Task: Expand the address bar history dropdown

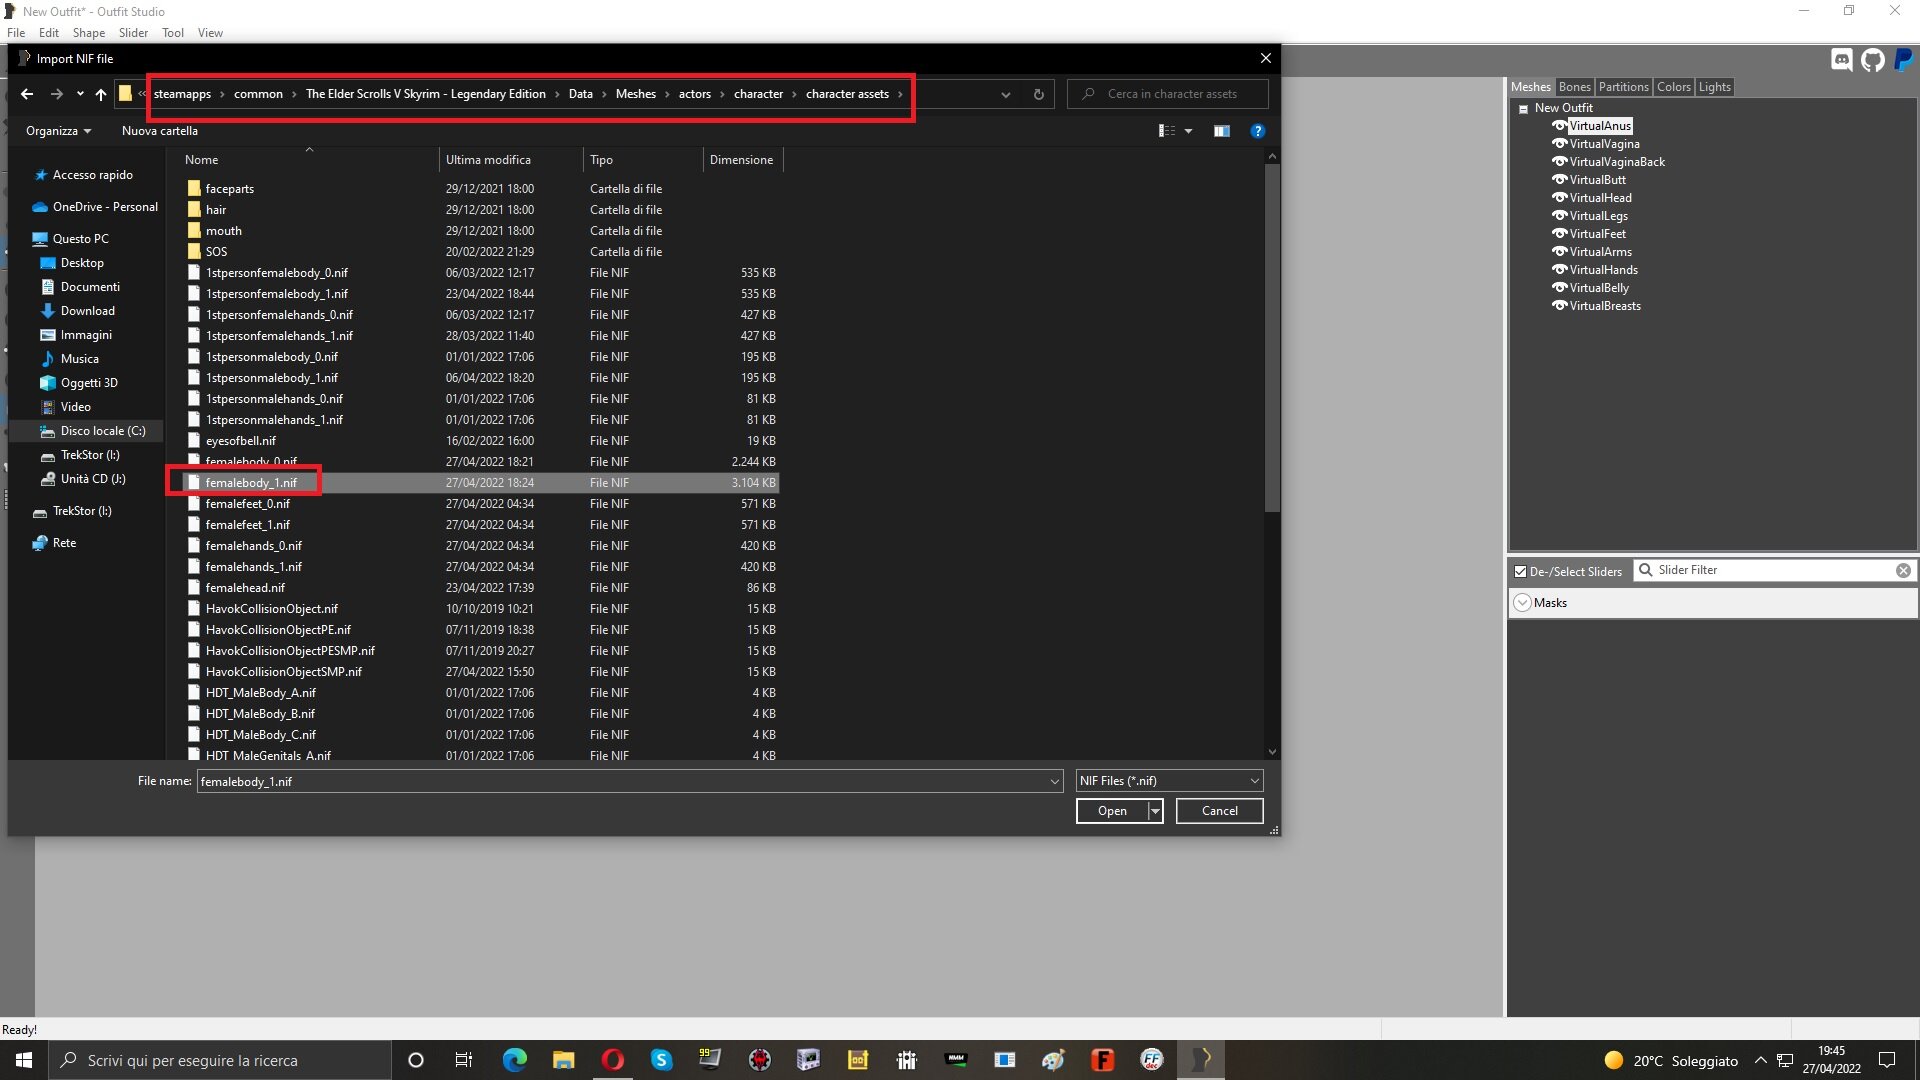Action: 1005,94
